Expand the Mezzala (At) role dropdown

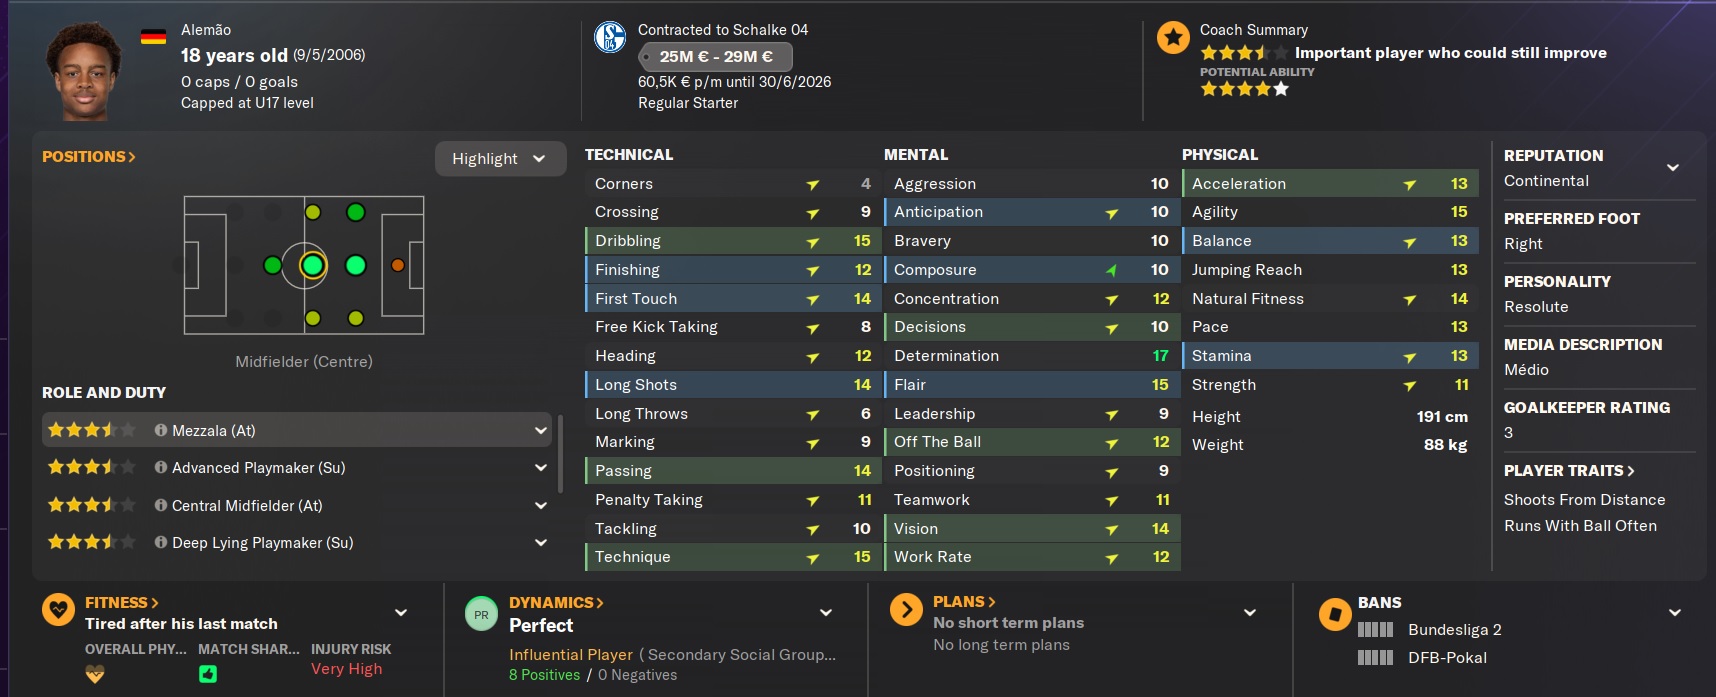click(541, 431)
